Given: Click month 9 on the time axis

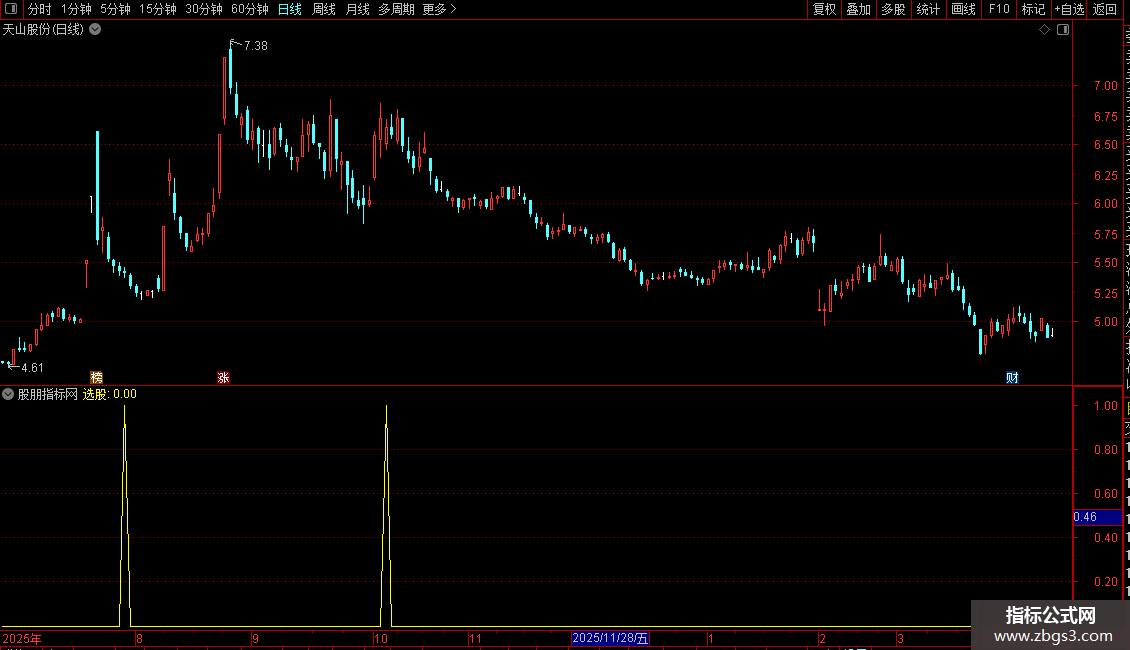Looking at the screenshot, I should coord(255,638).
